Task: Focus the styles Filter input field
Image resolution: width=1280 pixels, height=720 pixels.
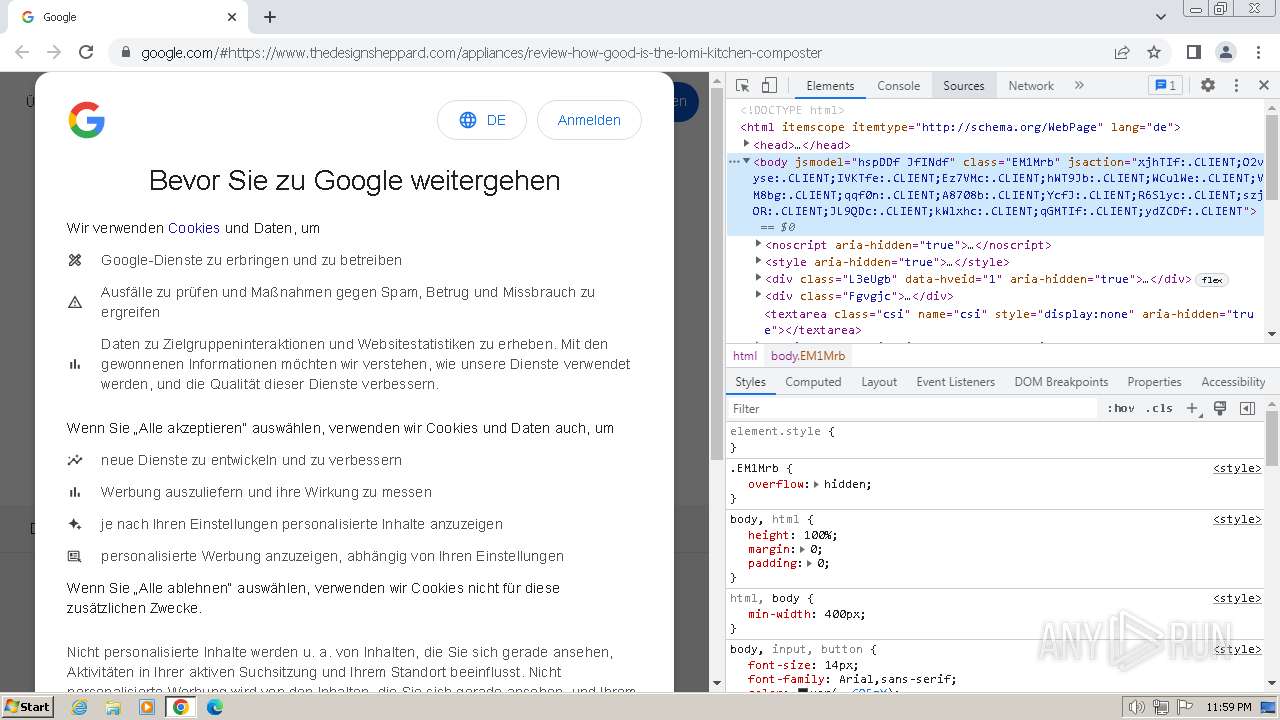Action: [913, 408]
